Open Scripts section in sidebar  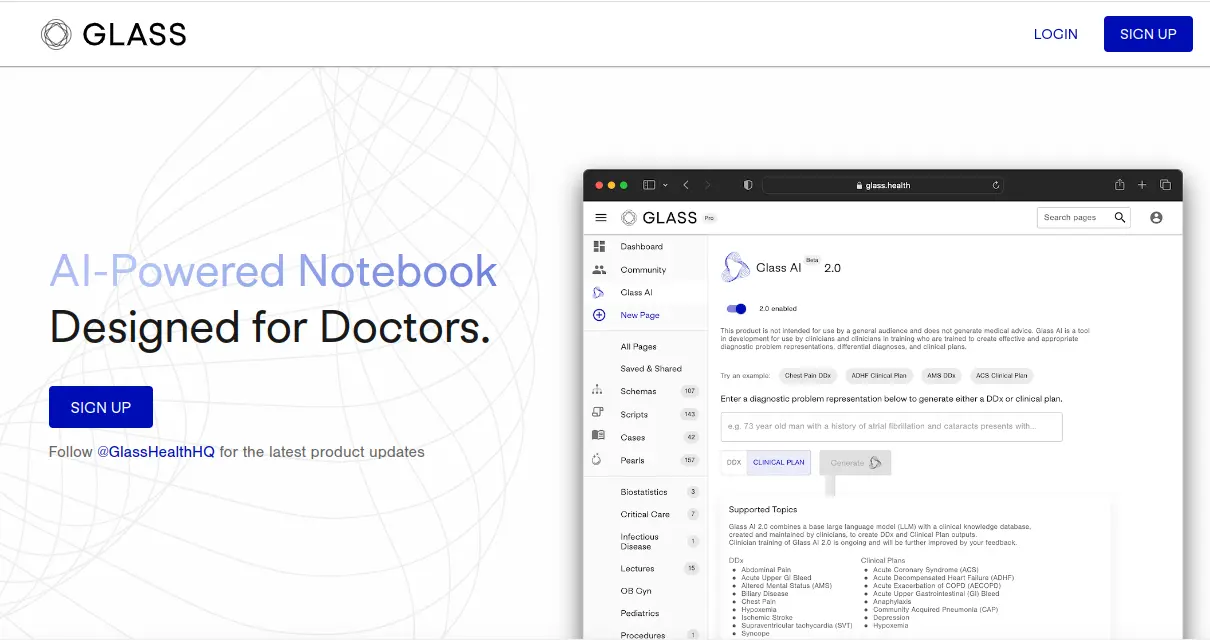(634, 414)
